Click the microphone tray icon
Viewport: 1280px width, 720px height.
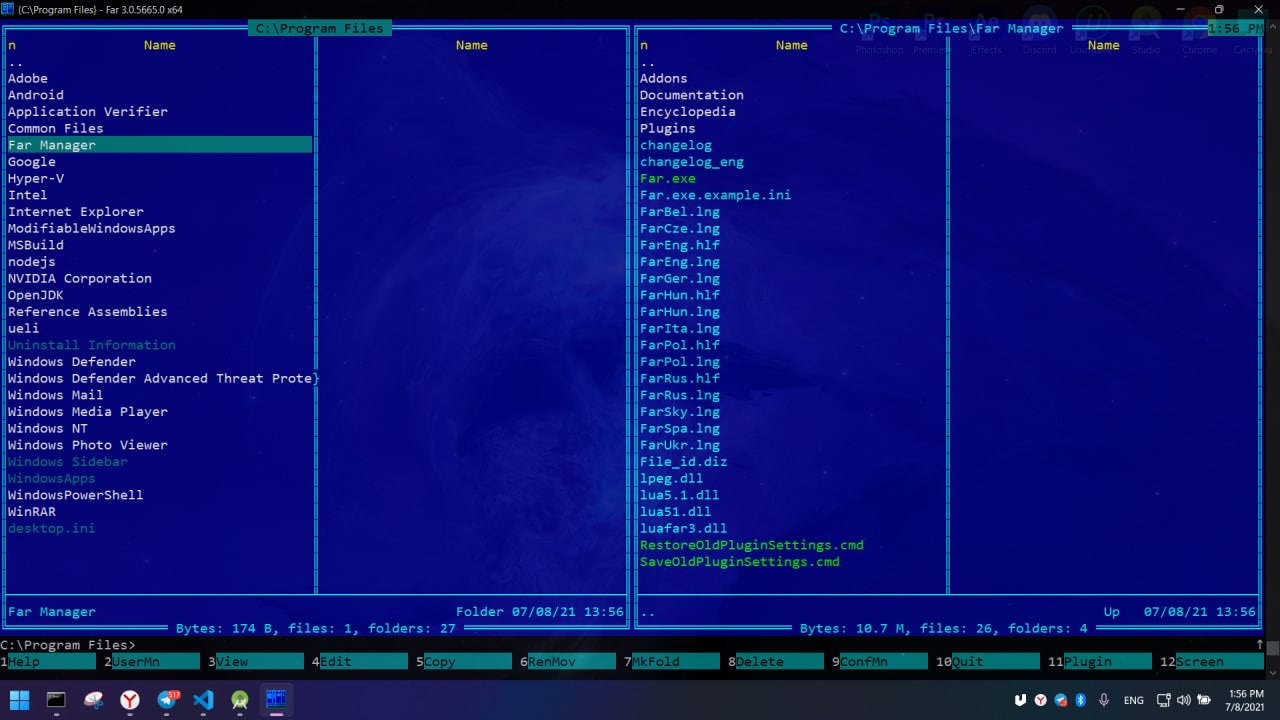[1104, 700]
